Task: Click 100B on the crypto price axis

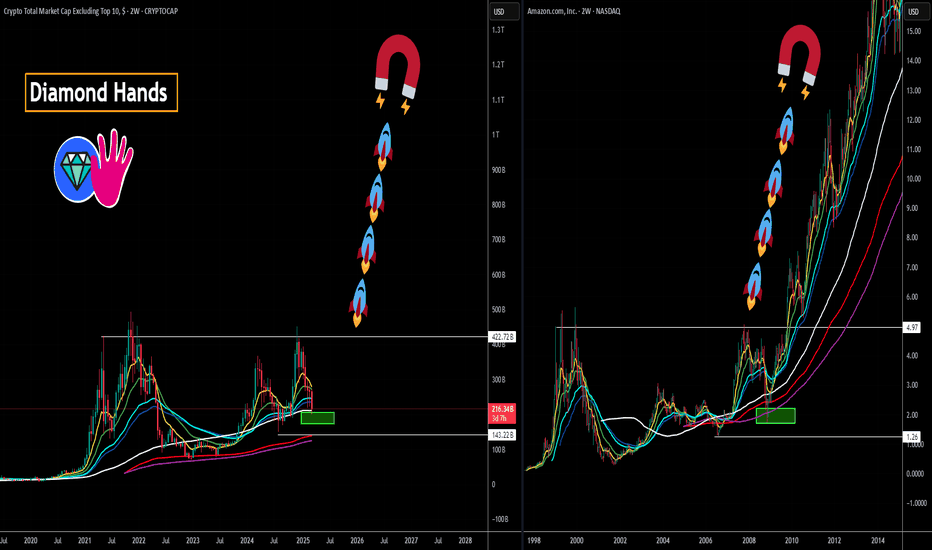Action: 499,450
